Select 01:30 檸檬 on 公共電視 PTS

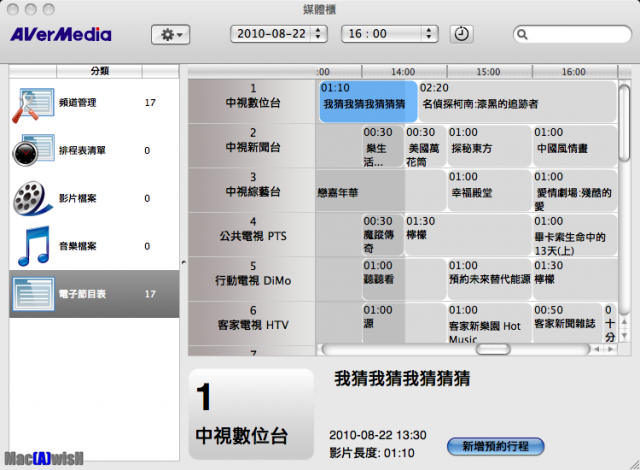(x=468, y=235)
